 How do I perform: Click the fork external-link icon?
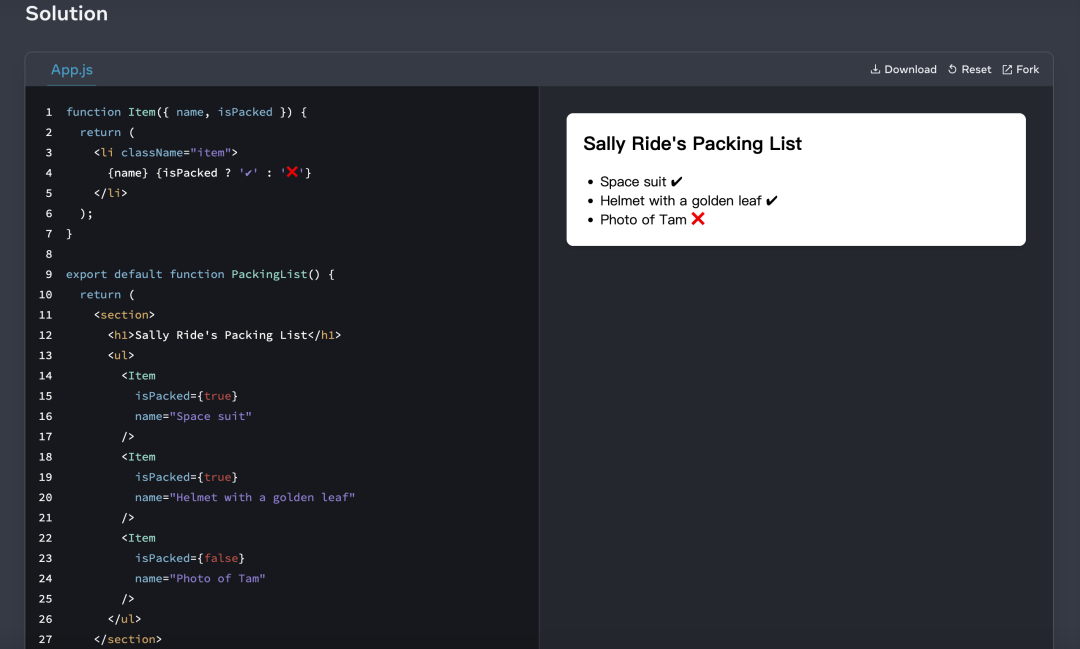pyautogui.click(x=1007, y=70)
